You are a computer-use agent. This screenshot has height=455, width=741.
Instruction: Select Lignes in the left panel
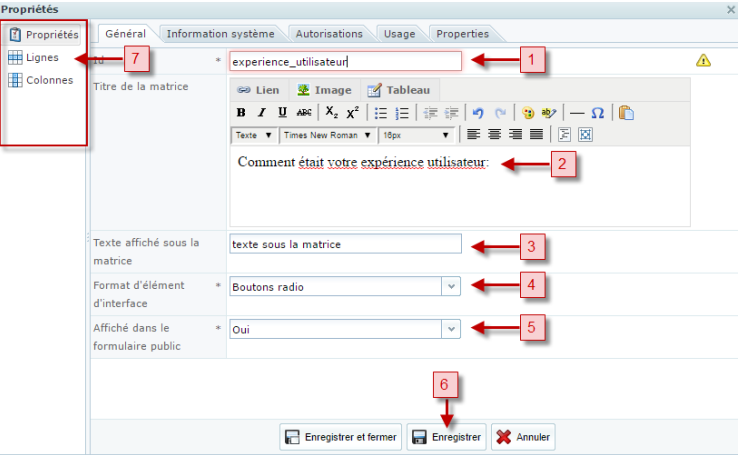(42, 58)
